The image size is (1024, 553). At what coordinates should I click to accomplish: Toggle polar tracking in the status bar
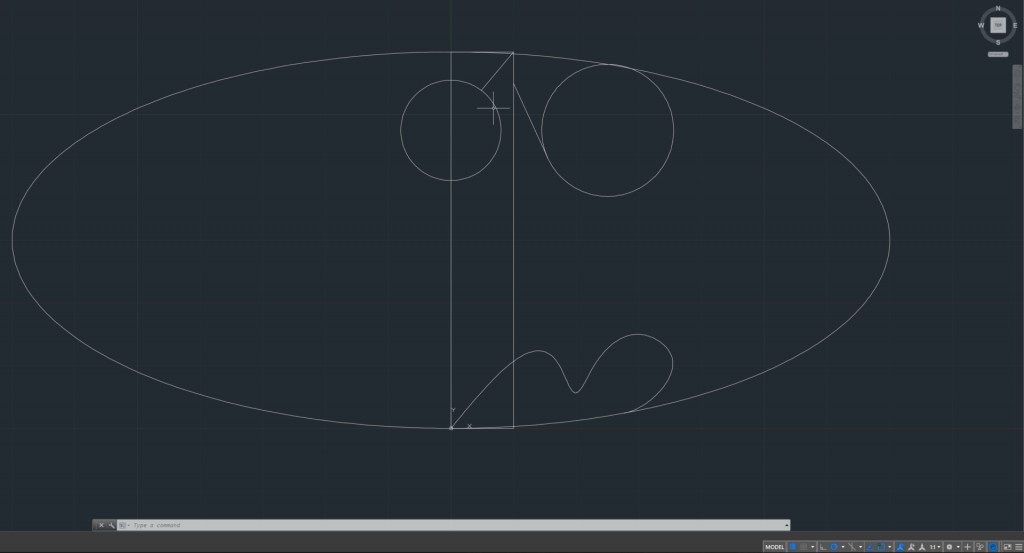tap(835, 546)
